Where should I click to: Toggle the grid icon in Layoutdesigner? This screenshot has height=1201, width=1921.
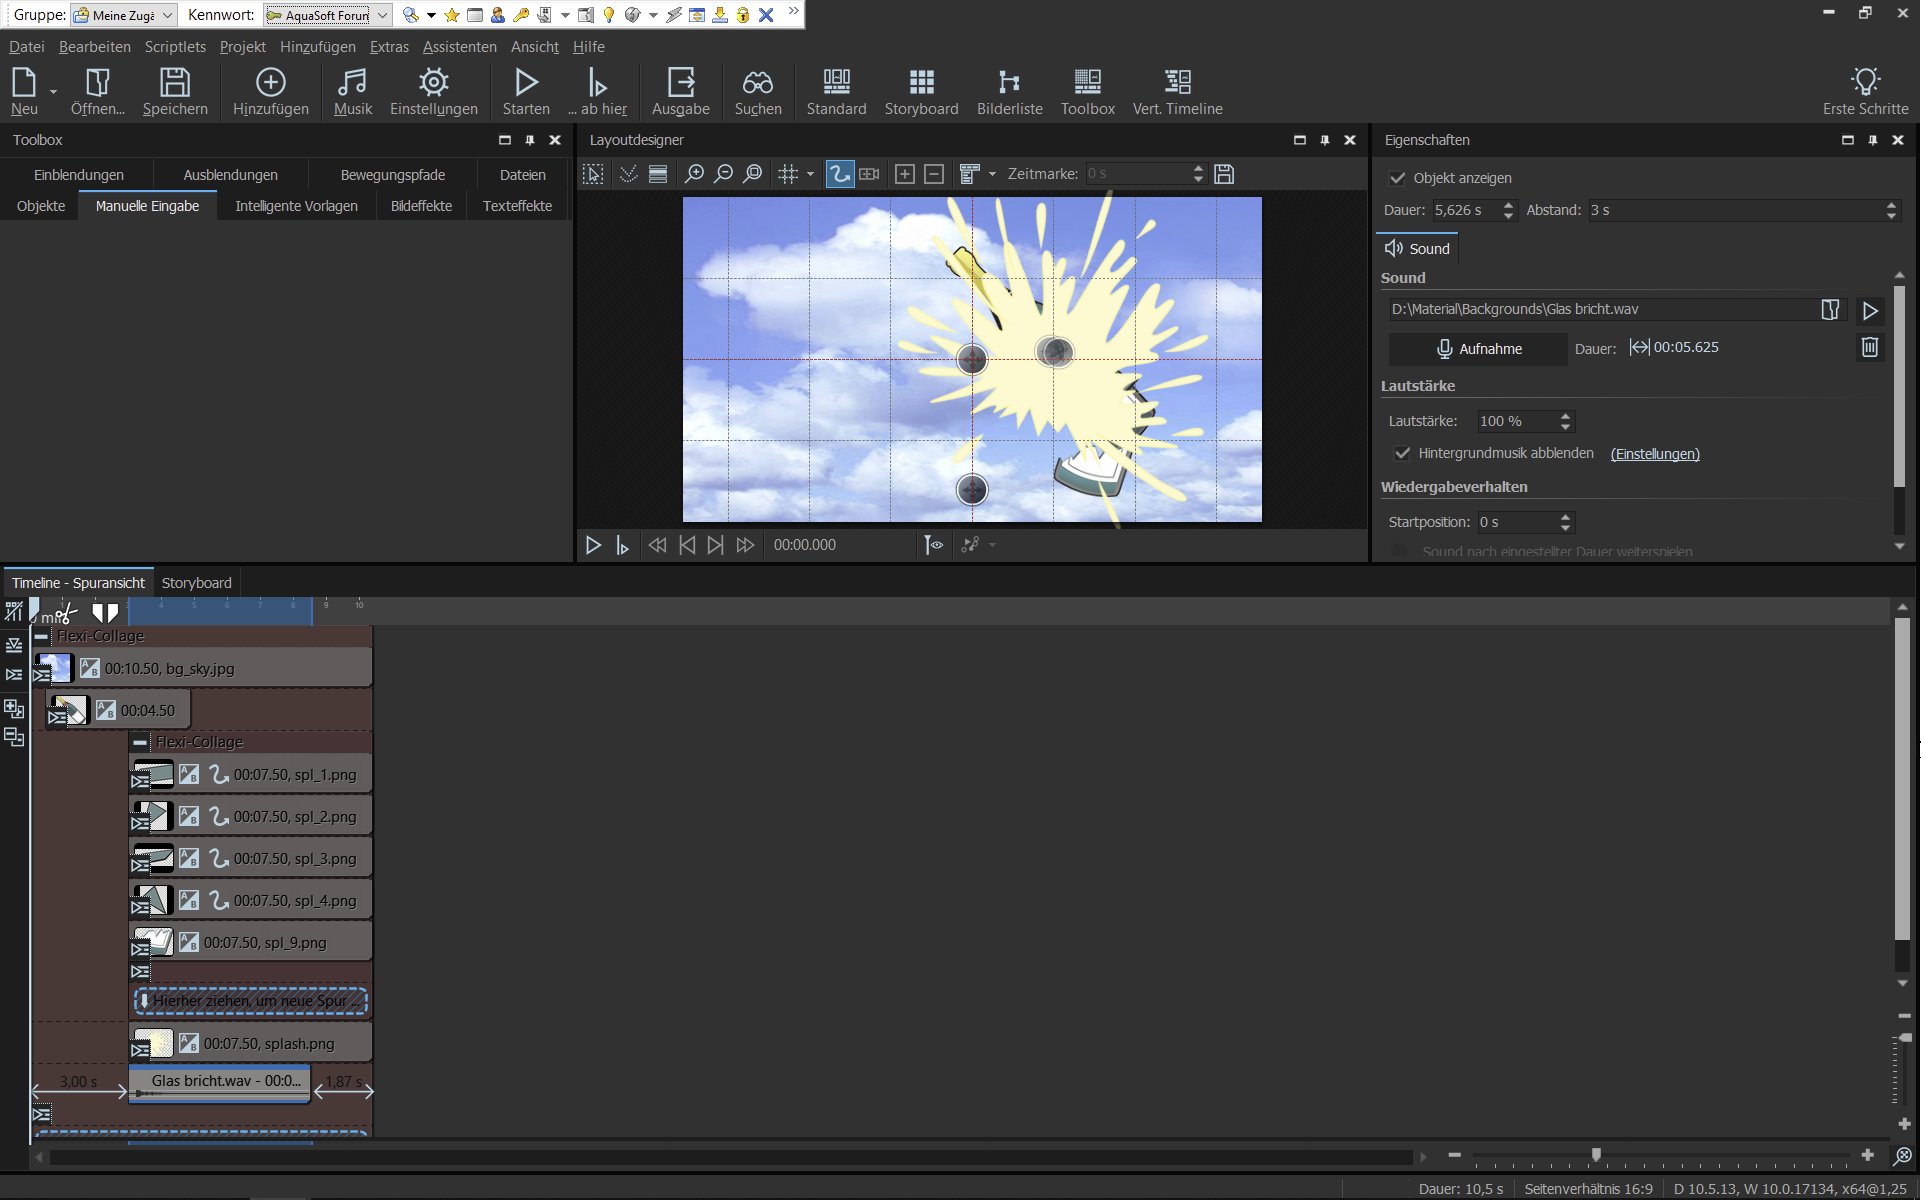(788, 174)
